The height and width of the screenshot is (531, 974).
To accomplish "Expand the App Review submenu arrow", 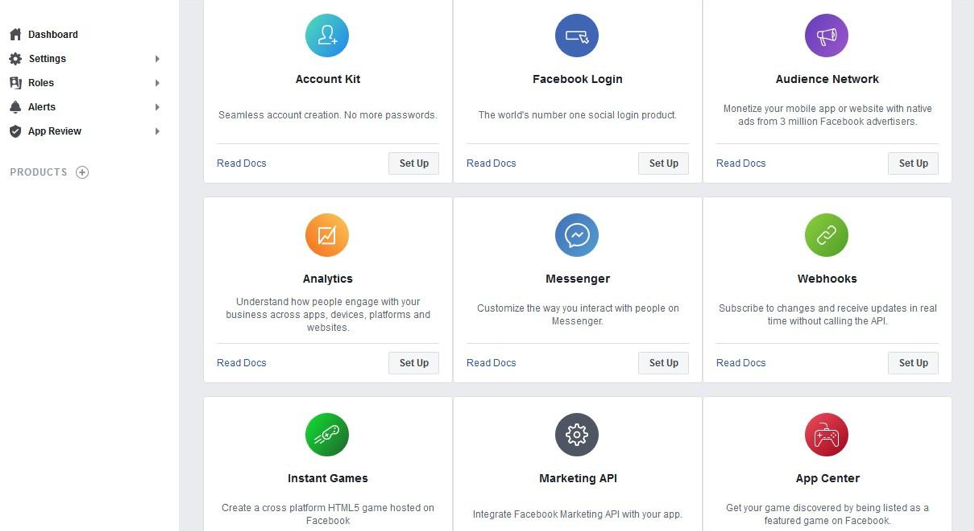I will pos(157,131).
